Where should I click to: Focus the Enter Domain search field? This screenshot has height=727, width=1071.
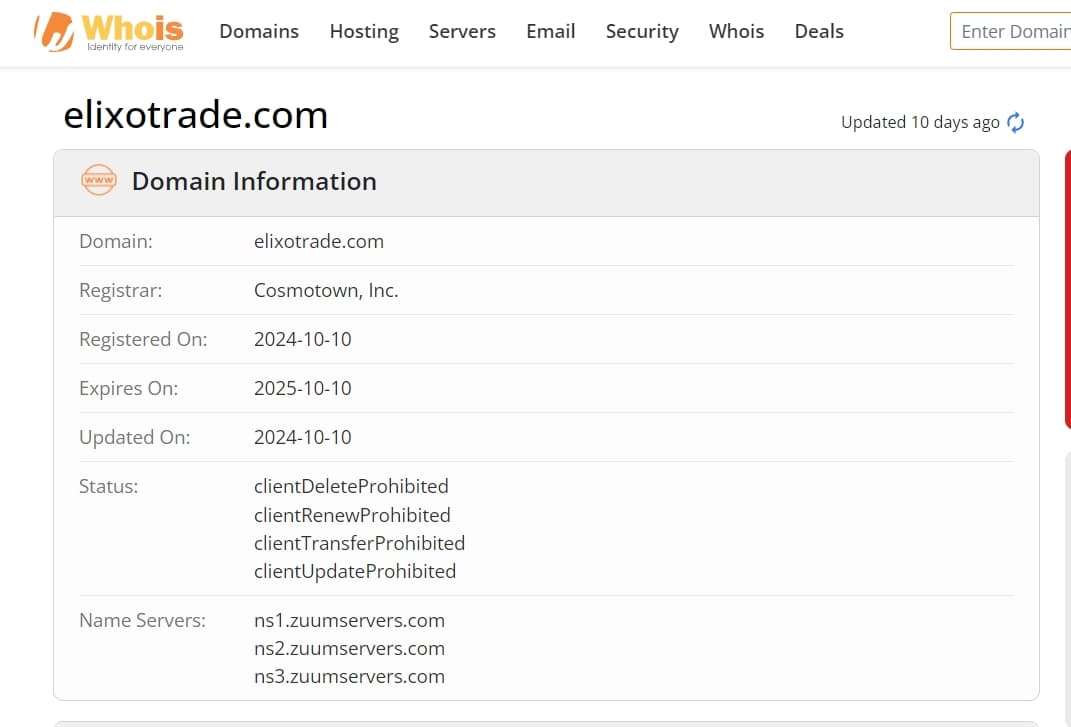1011,31
